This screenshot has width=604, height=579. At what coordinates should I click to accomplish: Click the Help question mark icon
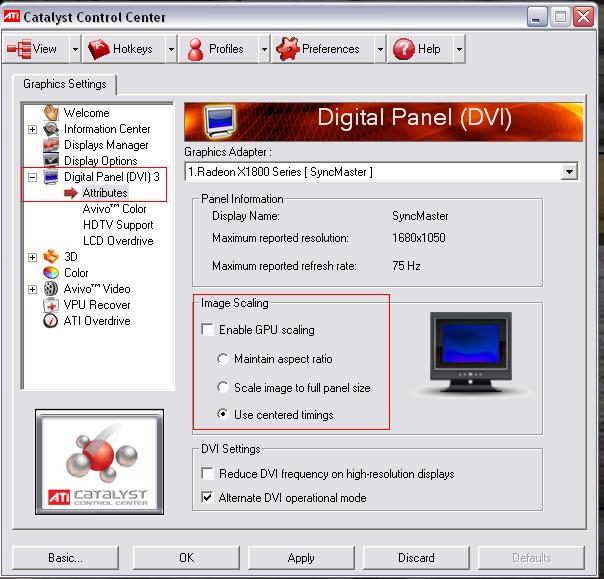coord(403,49)
